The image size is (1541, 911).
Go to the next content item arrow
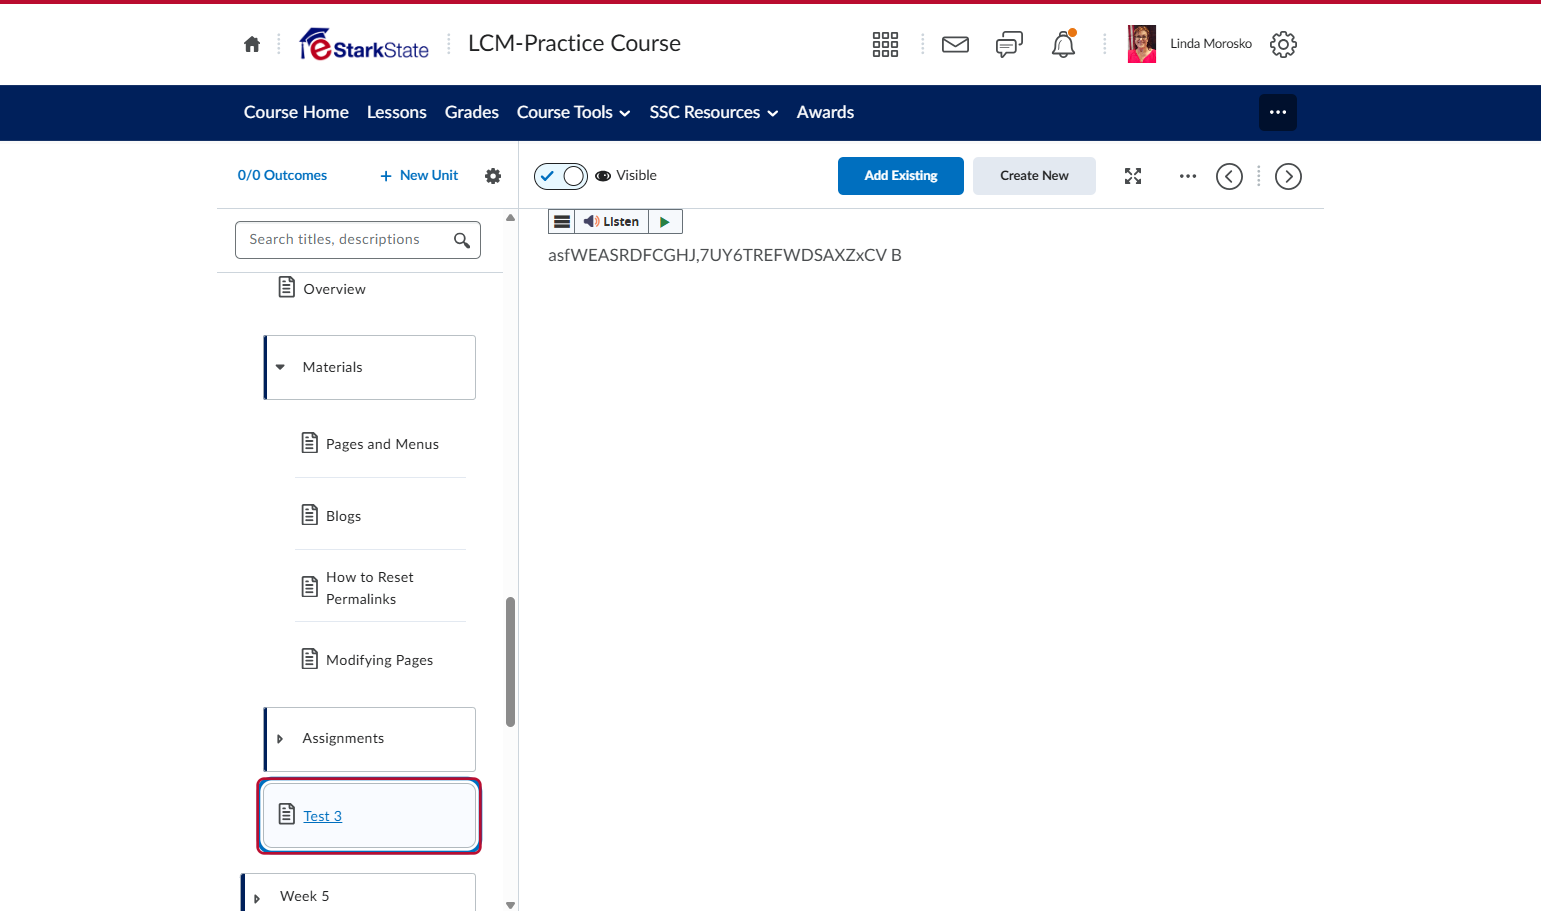pyautogui.click(x=1288, y=176)
